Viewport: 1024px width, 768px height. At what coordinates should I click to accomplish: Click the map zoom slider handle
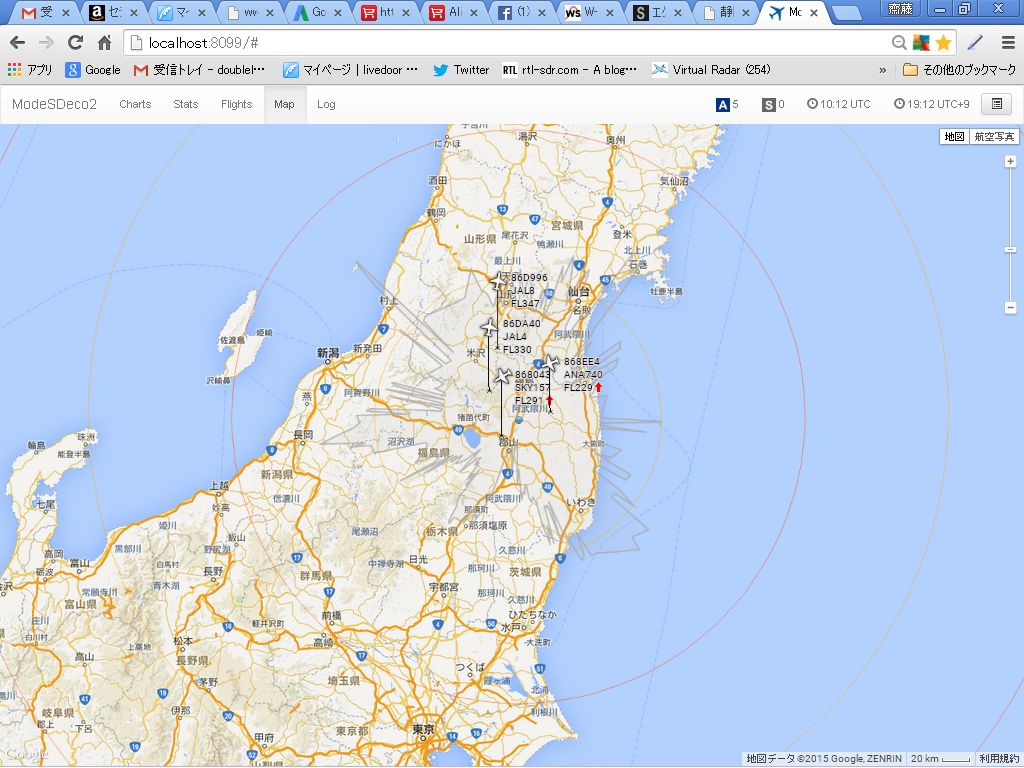click(x=1010, y=249)
